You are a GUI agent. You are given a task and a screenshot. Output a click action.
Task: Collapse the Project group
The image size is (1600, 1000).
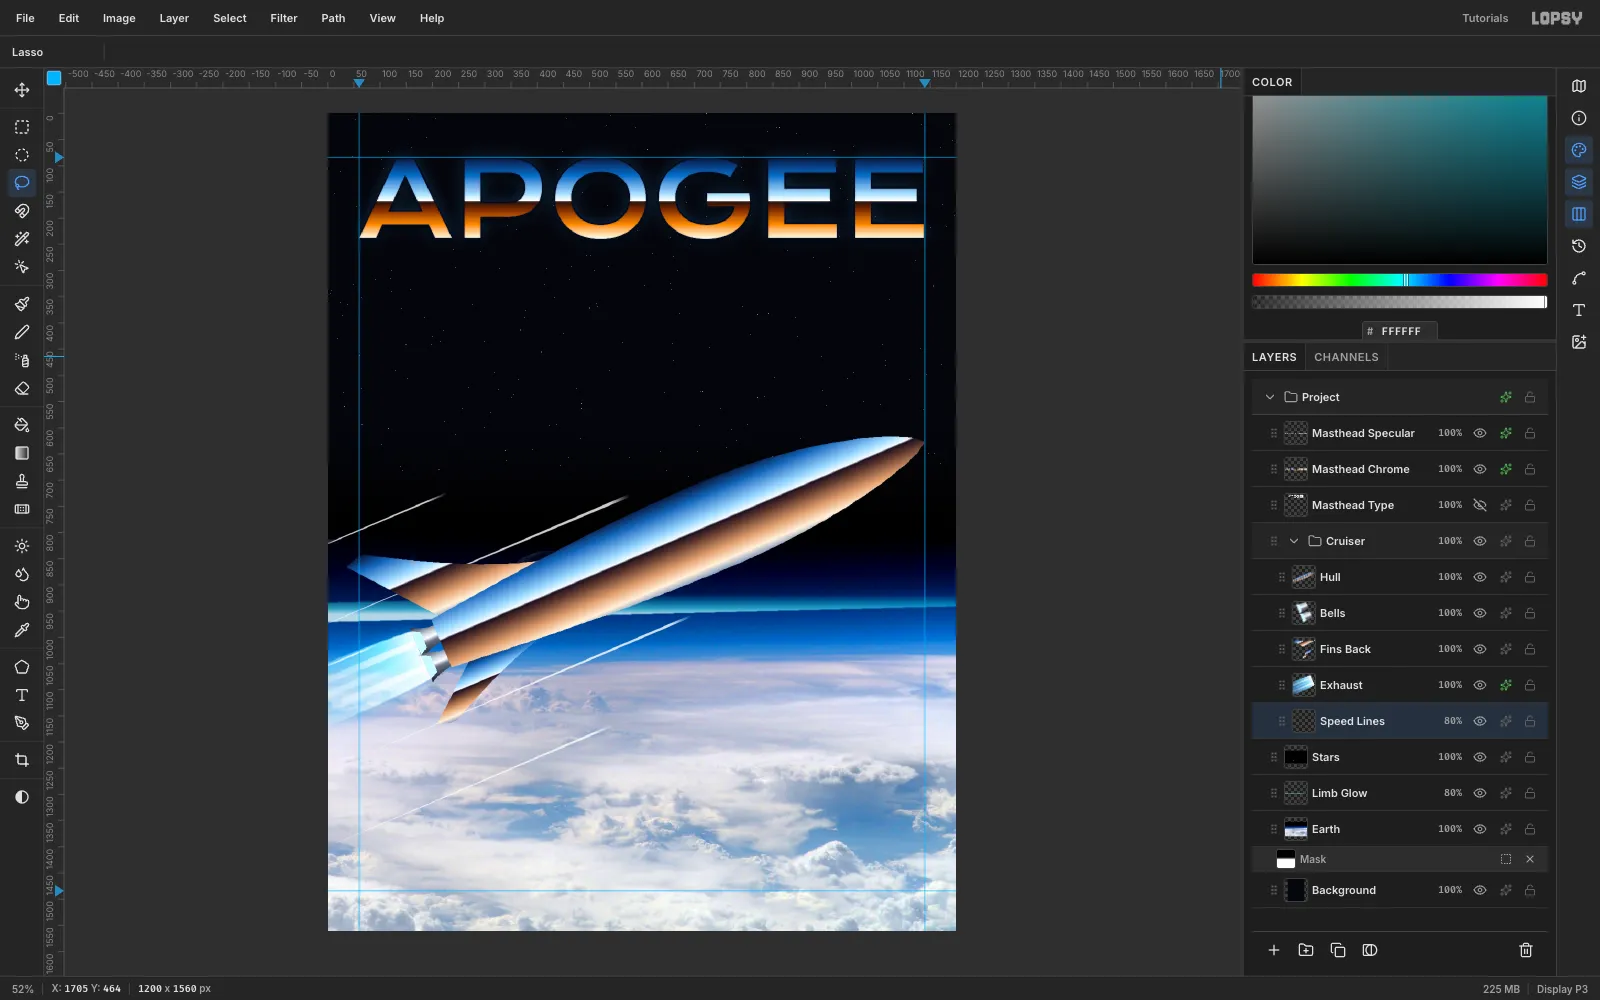pyautogui.click(x=1270, y=397)
